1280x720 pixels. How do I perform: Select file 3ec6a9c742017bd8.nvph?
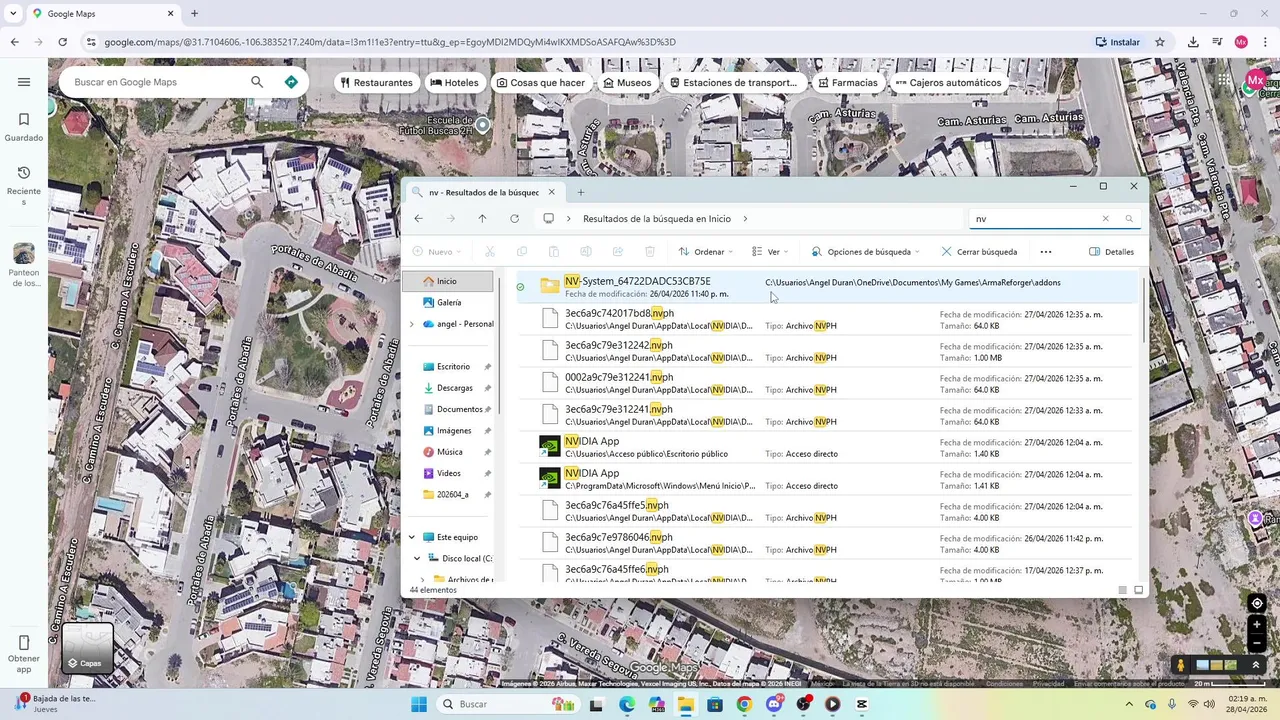[827, 319]
